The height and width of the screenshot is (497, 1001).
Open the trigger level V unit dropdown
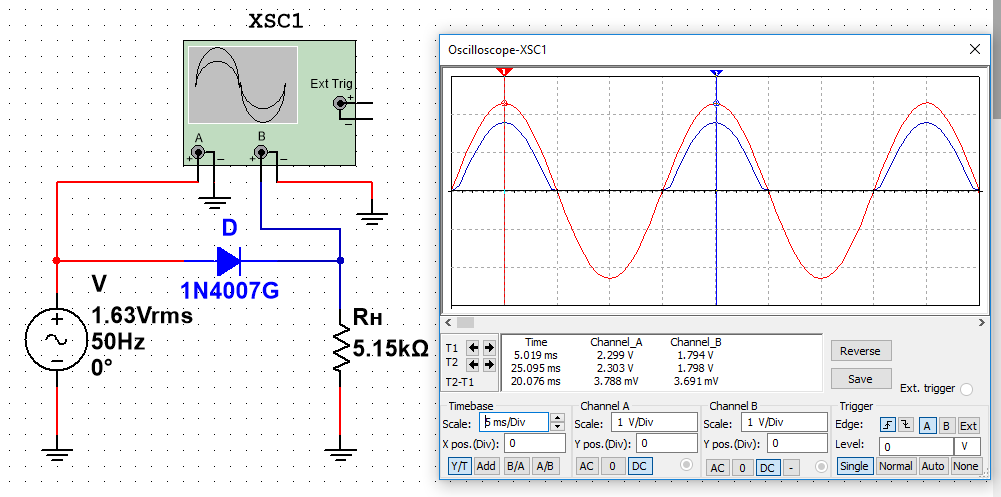pos(967,446)
